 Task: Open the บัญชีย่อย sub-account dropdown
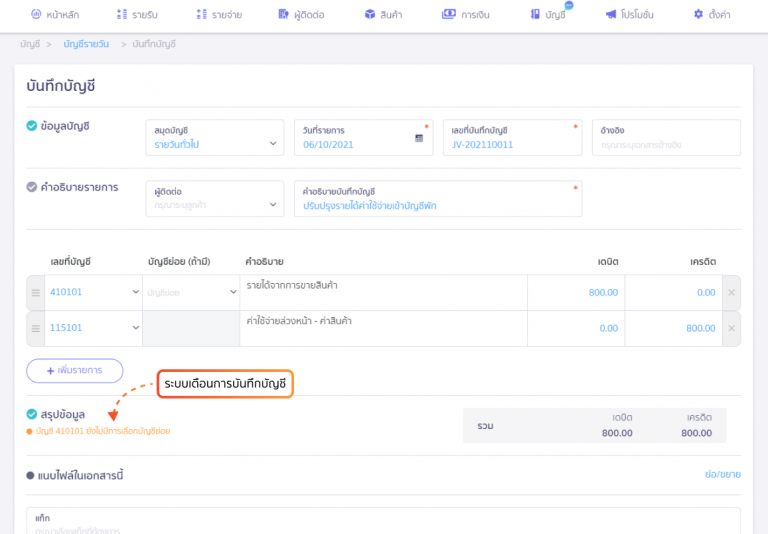tap(191, 292)
